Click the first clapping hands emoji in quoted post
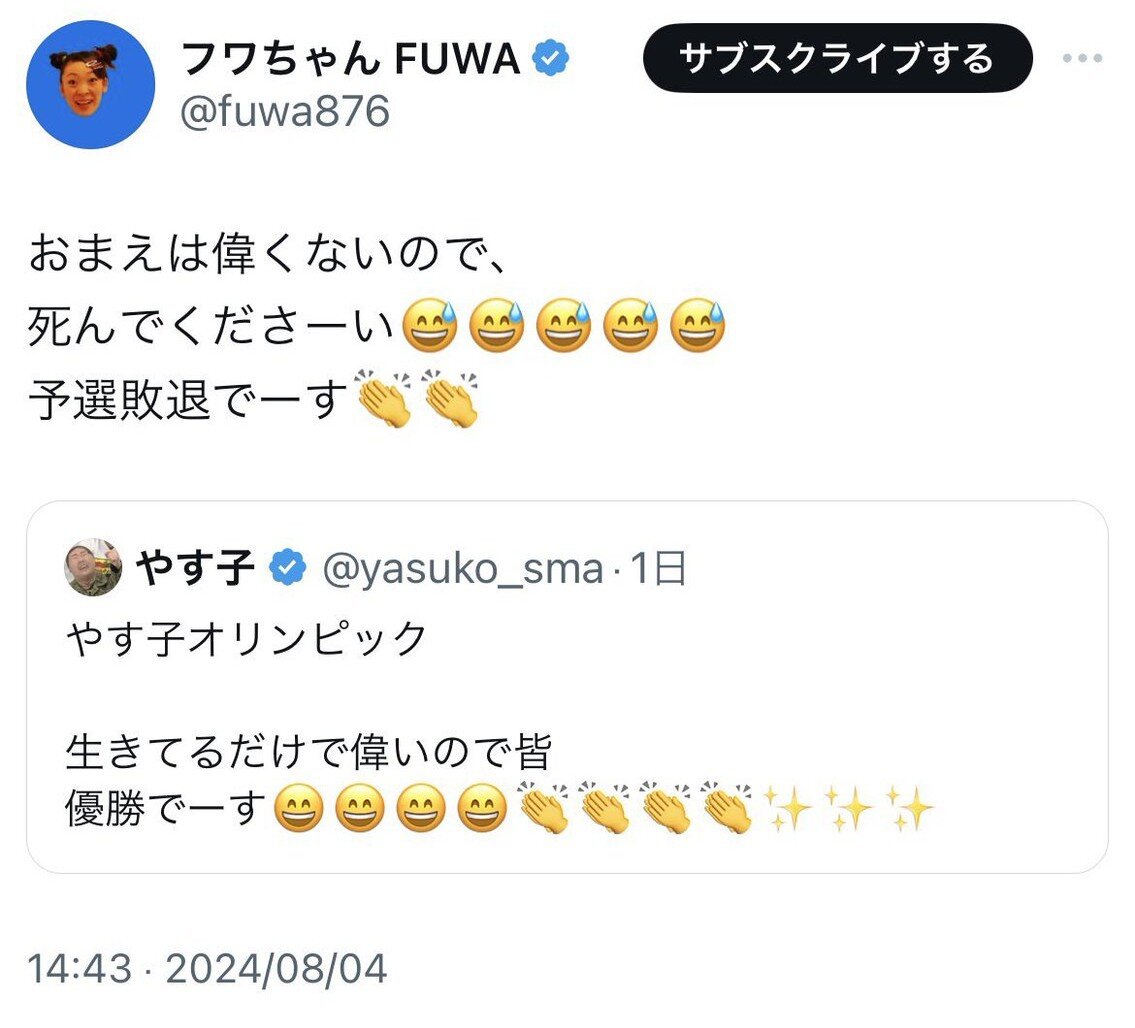 544,808
